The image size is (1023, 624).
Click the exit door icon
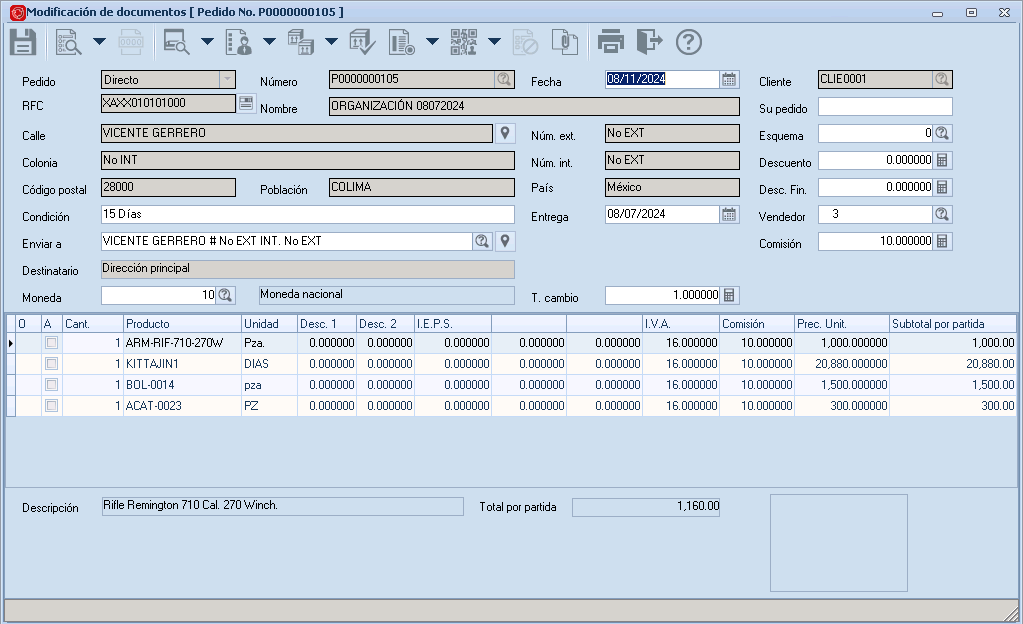click(649, 42)
